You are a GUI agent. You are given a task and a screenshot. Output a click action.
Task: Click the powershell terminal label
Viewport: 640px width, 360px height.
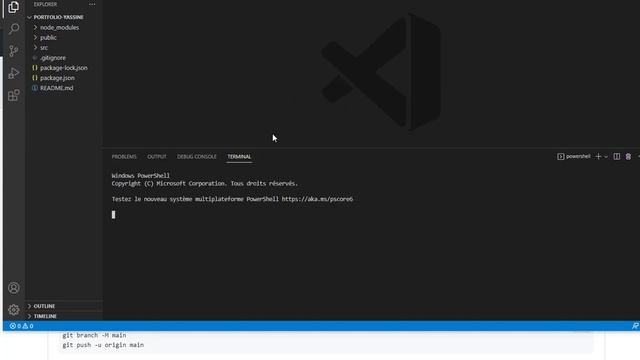click(574, 156)
